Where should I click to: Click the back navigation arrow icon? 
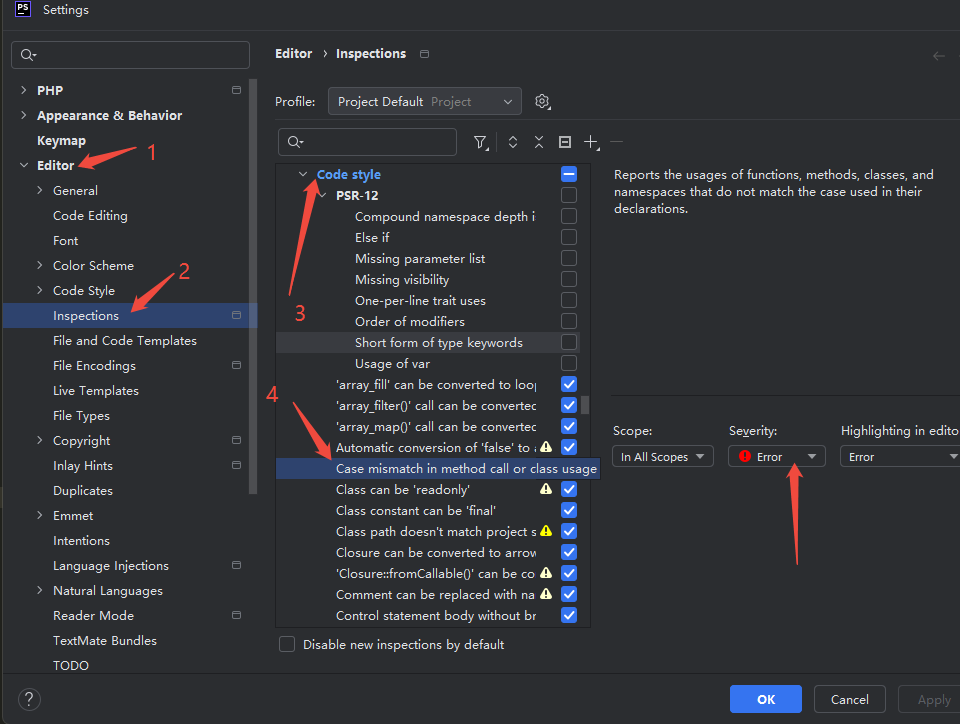point(939,56)
